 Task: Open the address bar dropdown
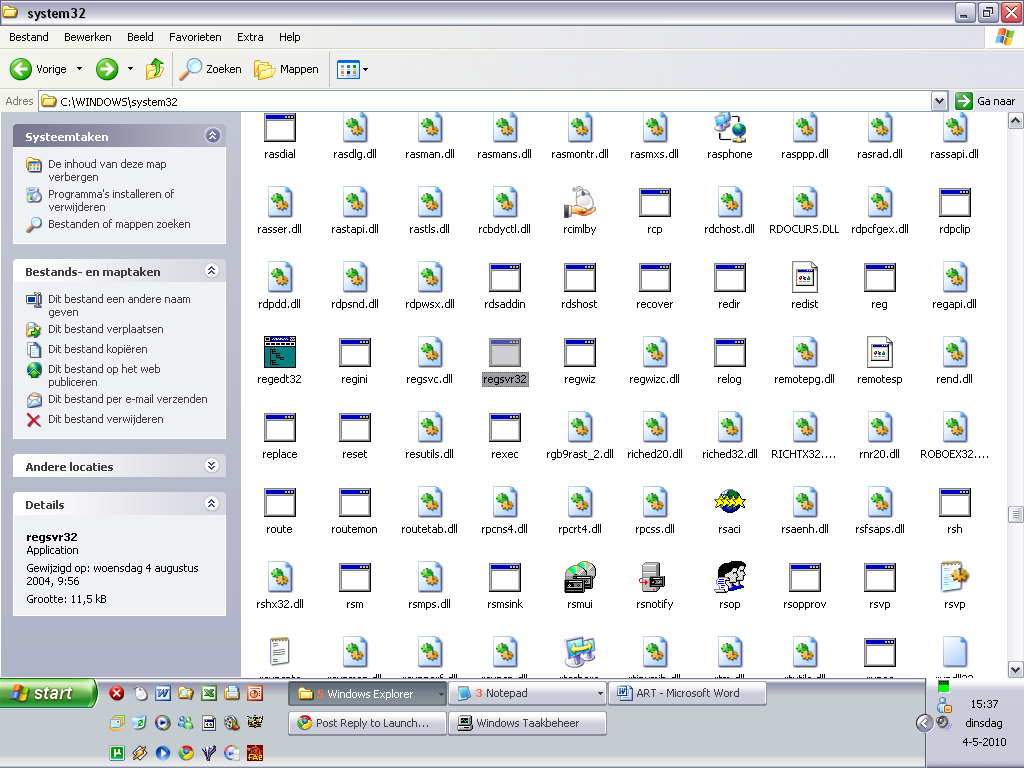pyautogui.click(x=939, y=101)
